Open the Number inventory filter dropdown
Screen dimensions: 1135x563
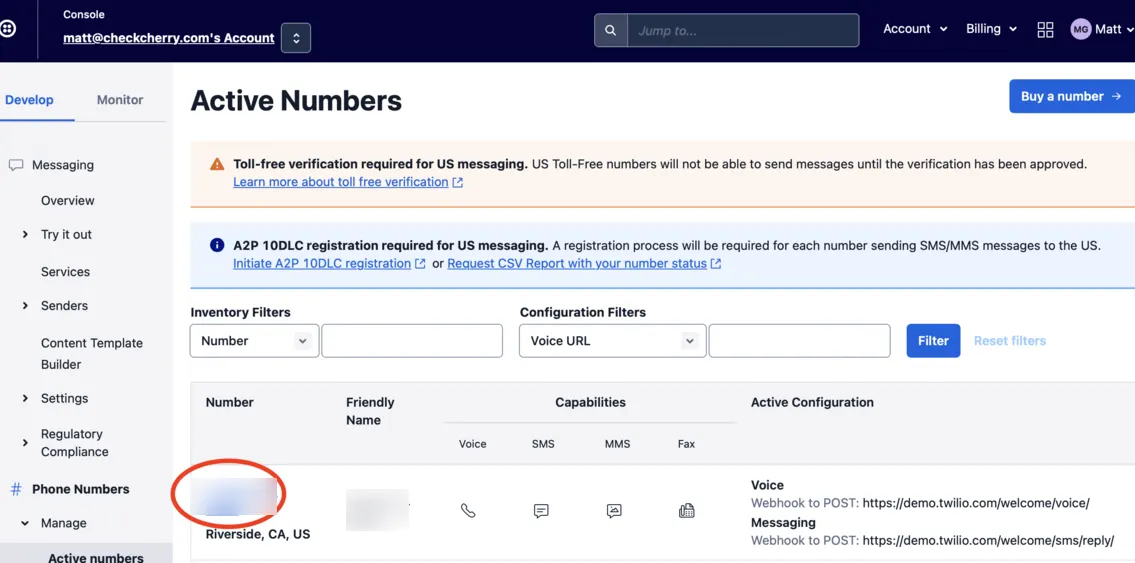pos(254,341)
